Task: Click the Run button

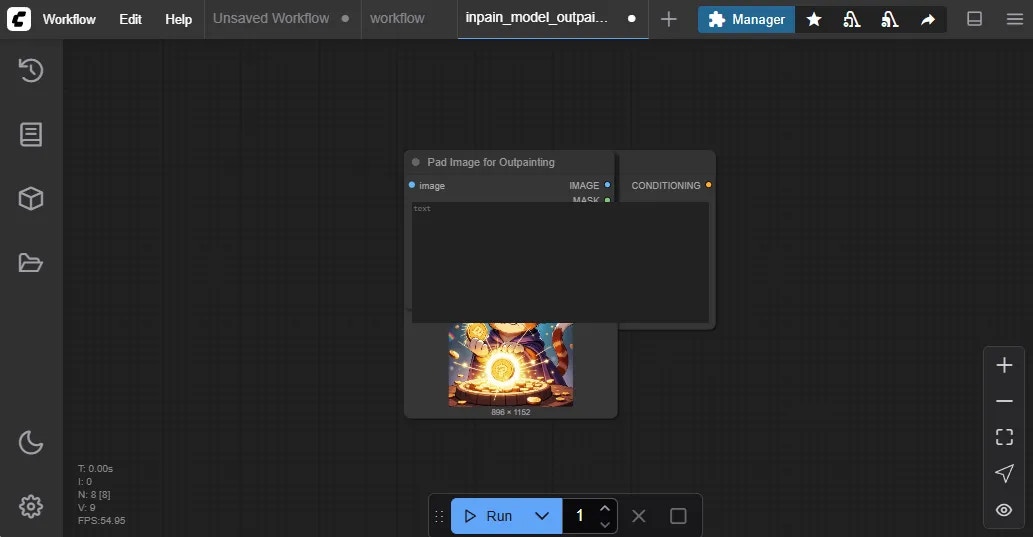Action: [x=488, y=516]
